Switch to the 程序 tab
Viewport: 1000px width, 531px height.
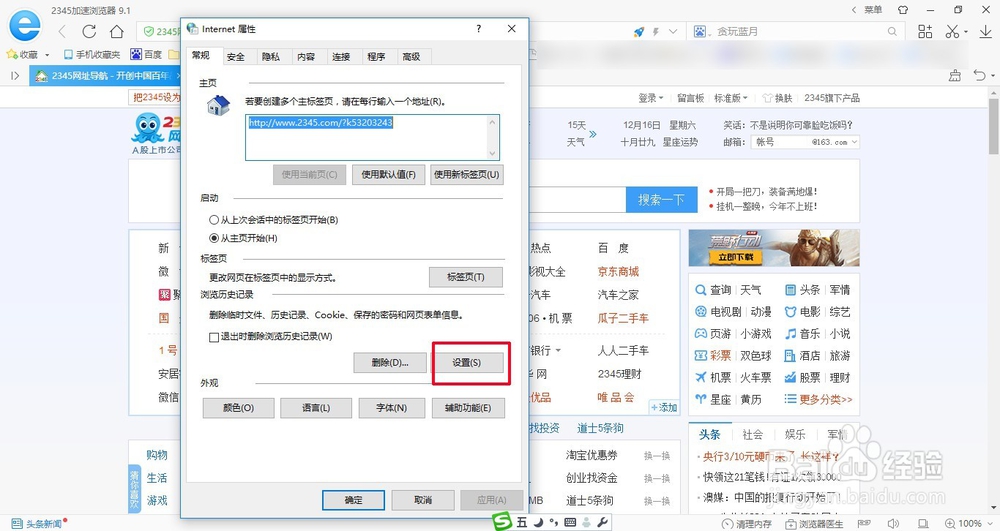point(376,57)
